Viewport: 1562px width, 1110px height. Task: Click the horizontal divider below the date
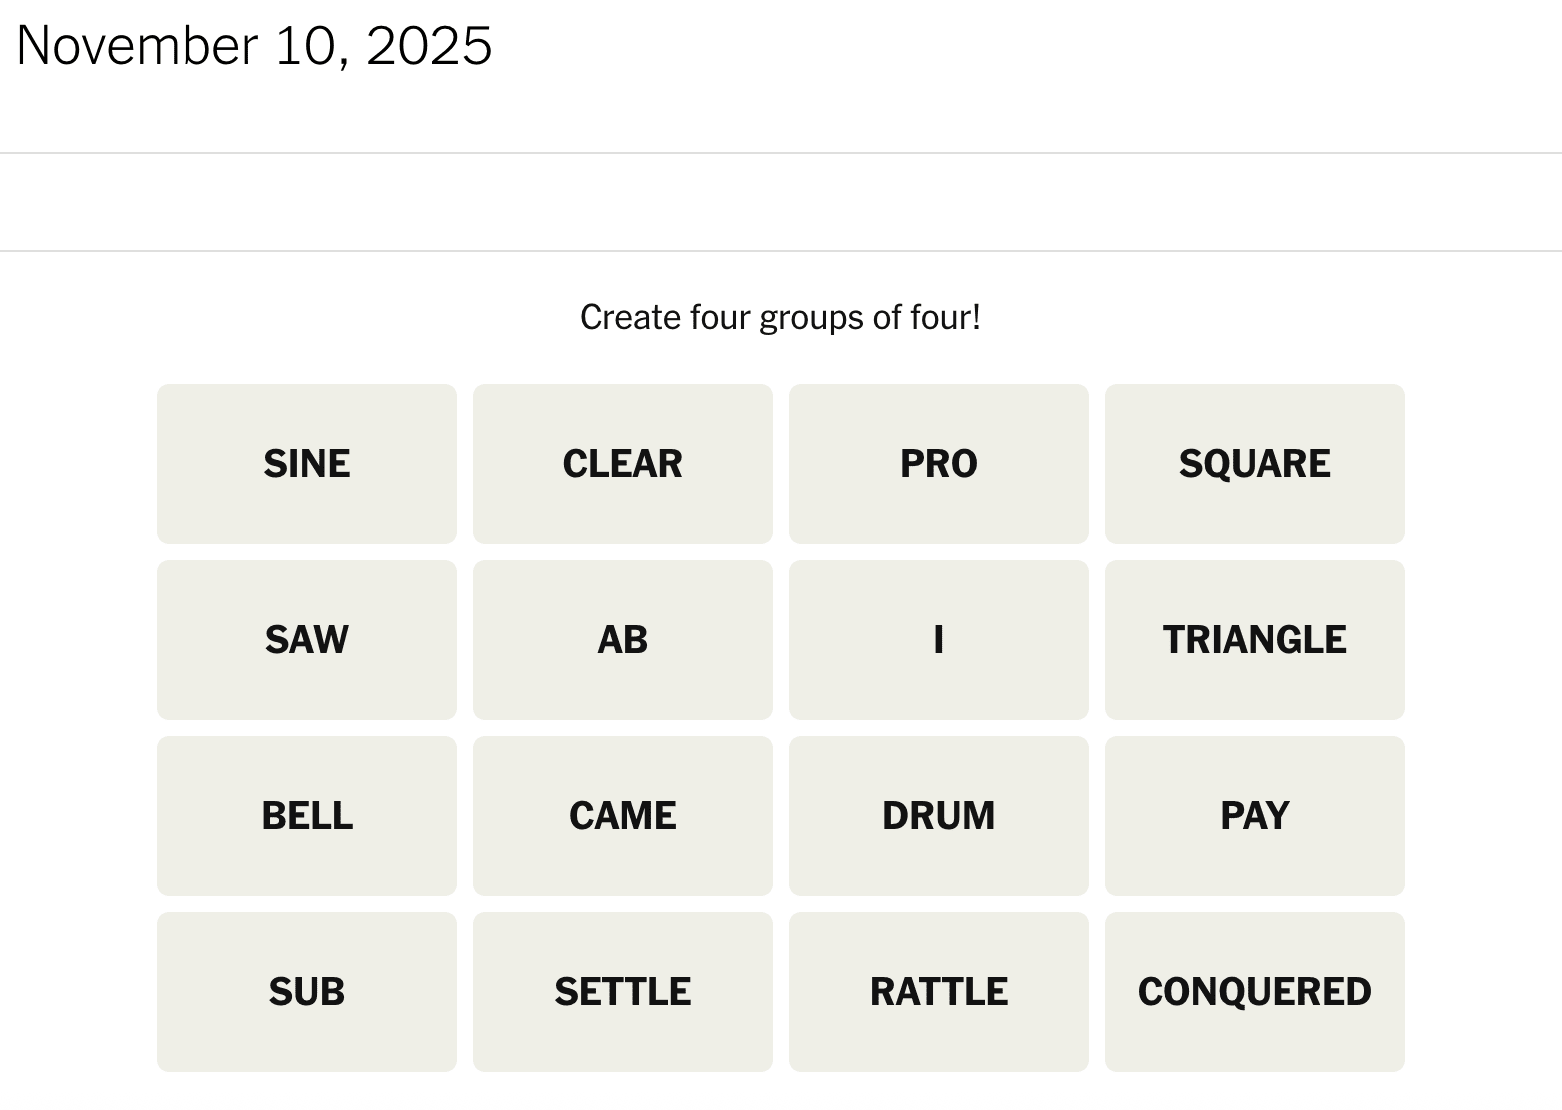pyautogui.click(x=780, y=153)
